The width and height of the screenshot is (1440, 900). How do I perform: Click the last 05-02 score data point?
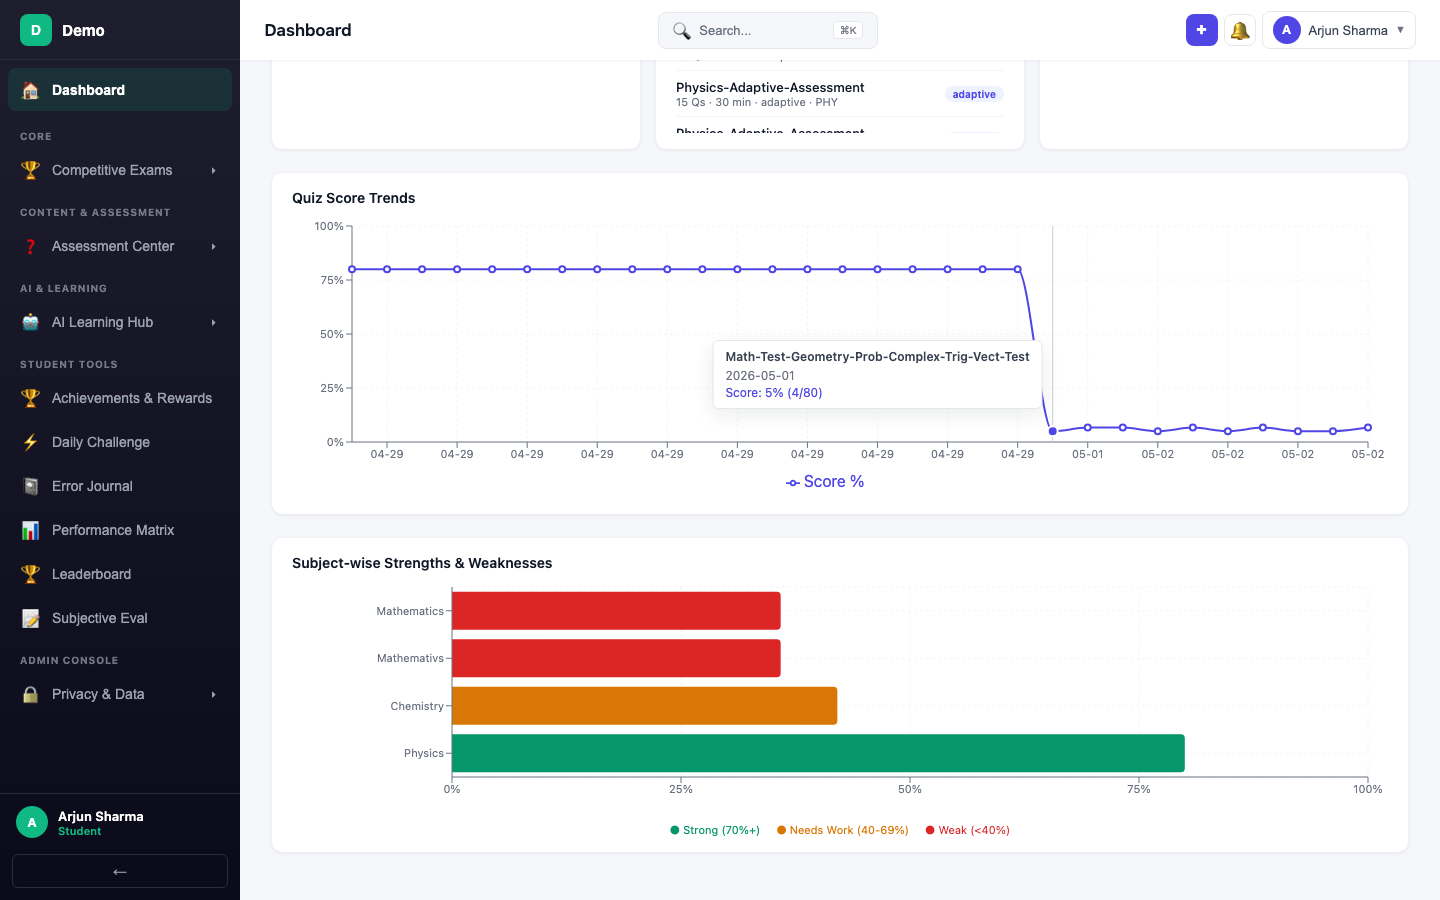coord(1368,428)
